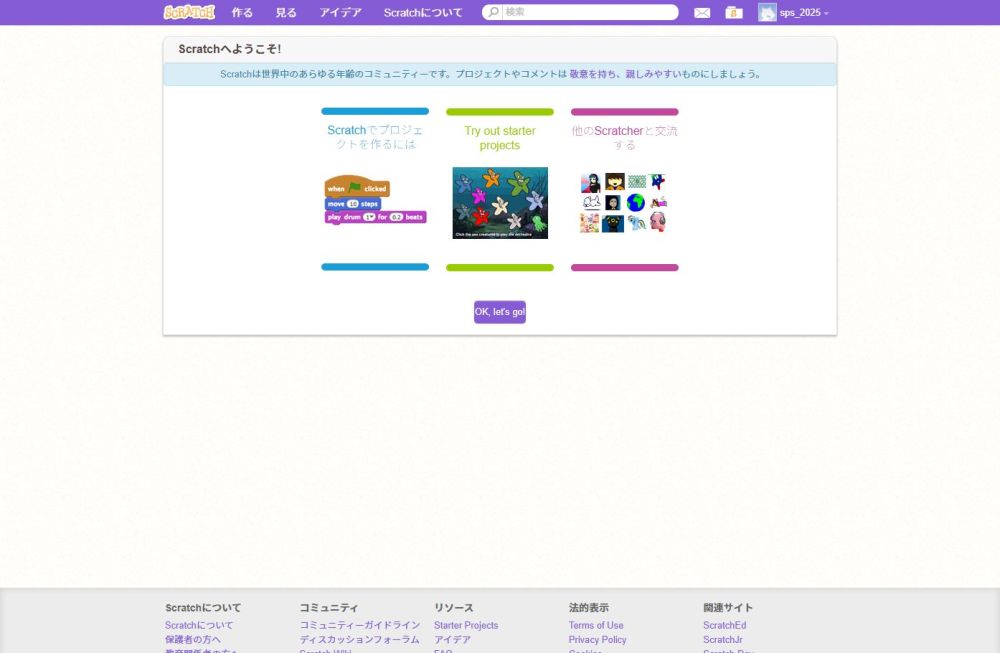Viewport: 1000px width, 653px height.
Task: Click the starfish starter project thumbnail
Action: click(500, 203)
